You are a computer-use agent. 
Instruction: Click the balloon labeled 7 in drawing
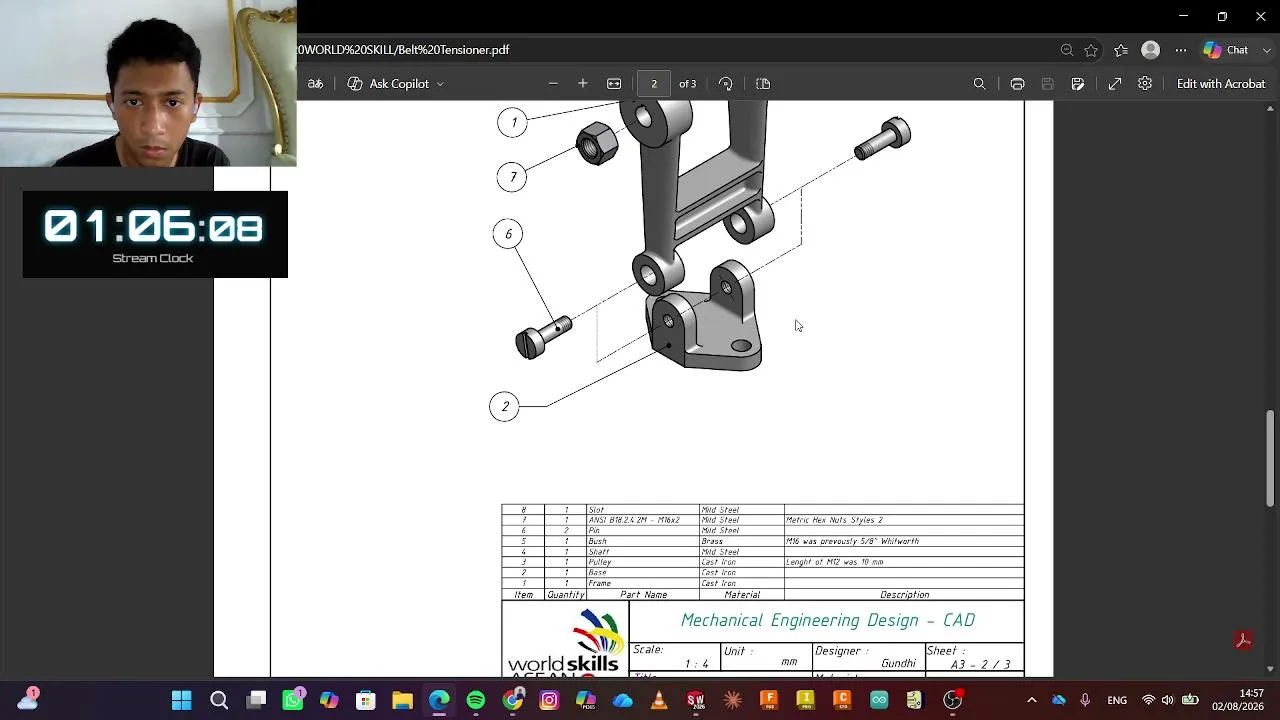tap(513, 177)
